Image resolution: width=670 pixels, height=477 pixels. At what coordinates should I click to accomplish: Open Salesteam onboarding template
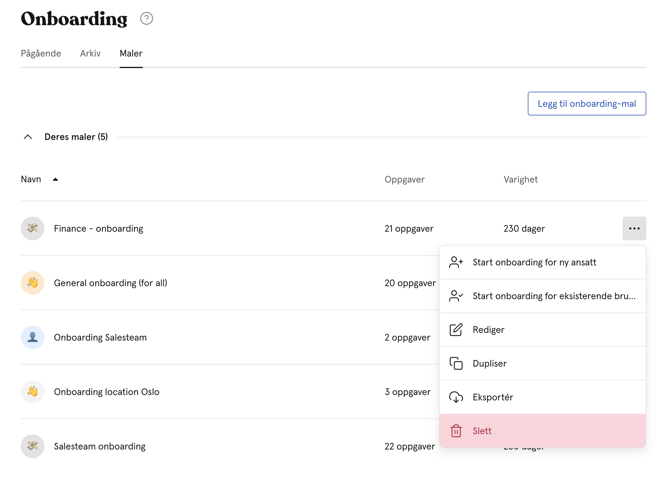[x=100, y=446]
